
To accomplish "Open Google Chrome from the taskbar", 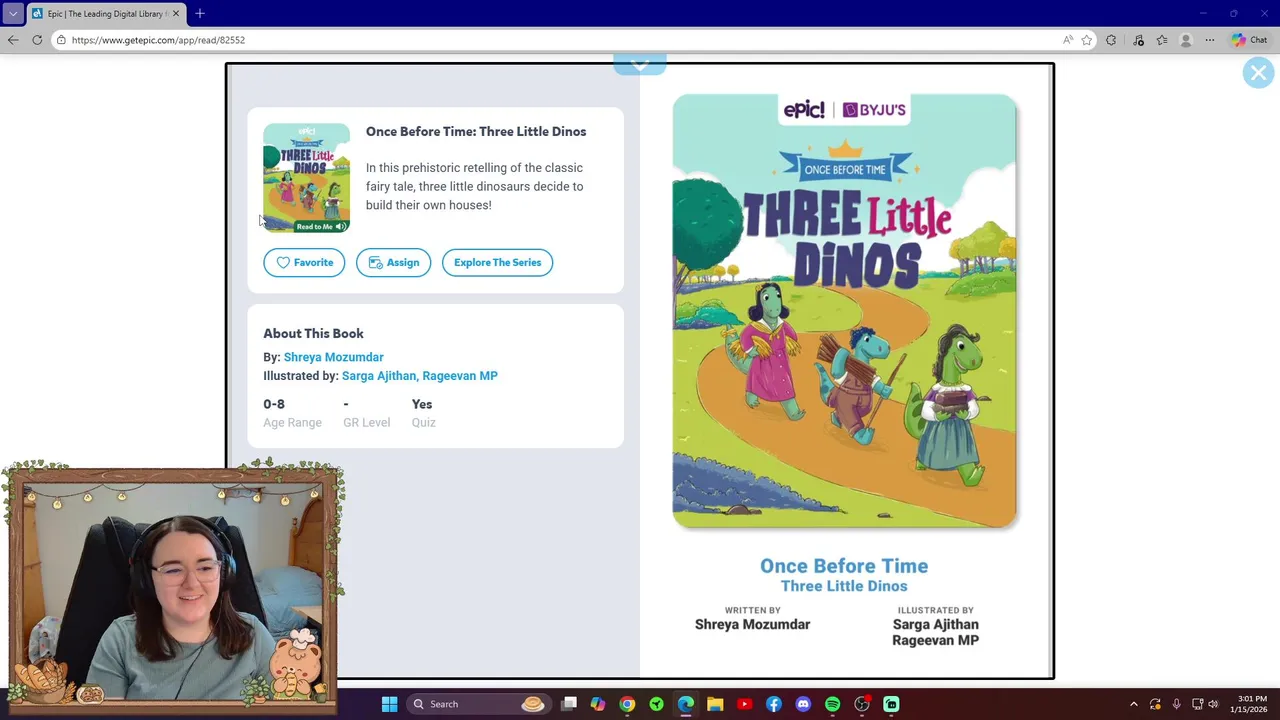I will [x=627, y=704].
